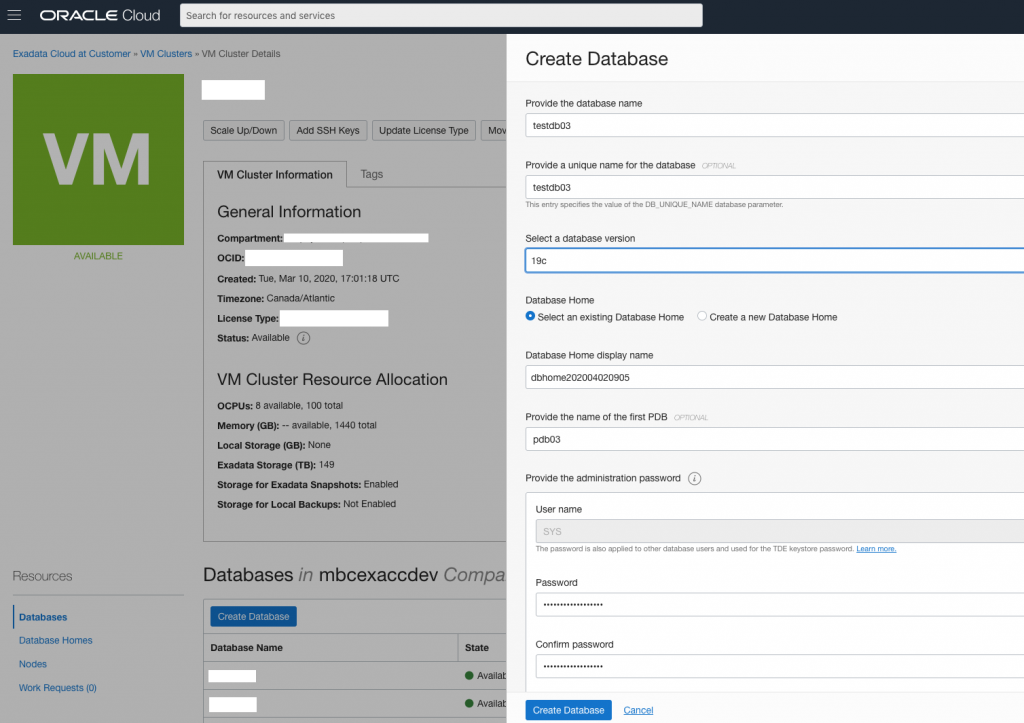Click the first PDB name field
Viewport: 1024px width, 723px height.
774,439
